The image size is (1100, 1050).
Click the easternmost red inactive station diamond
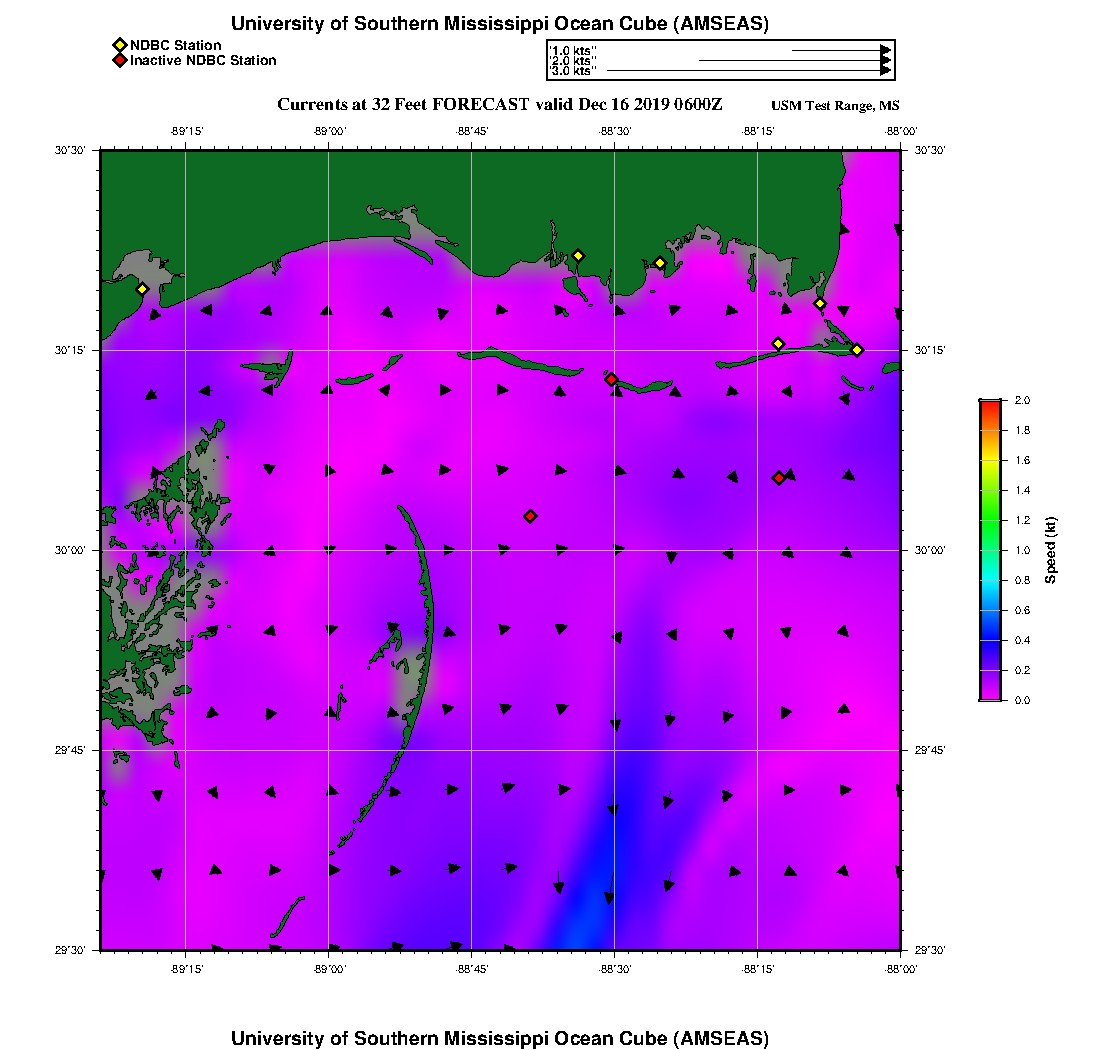pos(778,478)
